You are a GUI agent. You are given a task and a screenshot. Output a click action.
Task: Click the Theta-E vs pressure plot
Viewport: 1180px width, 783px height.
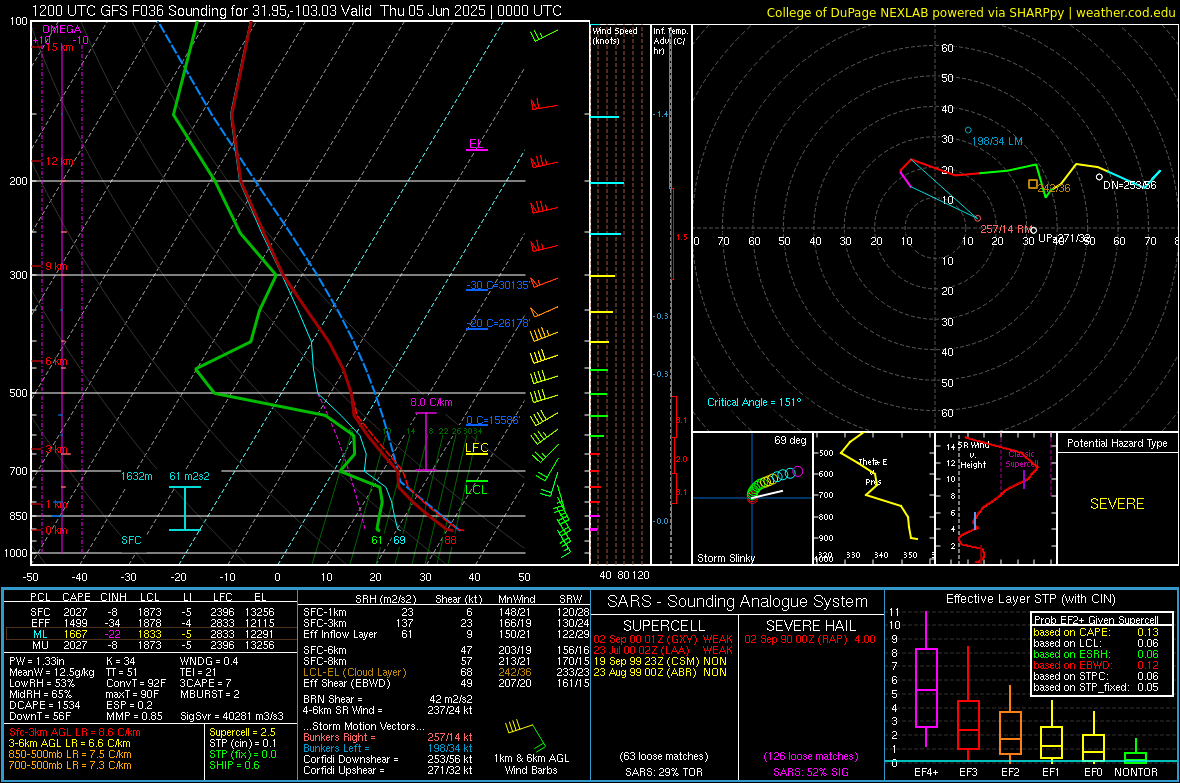click(874, 498)
